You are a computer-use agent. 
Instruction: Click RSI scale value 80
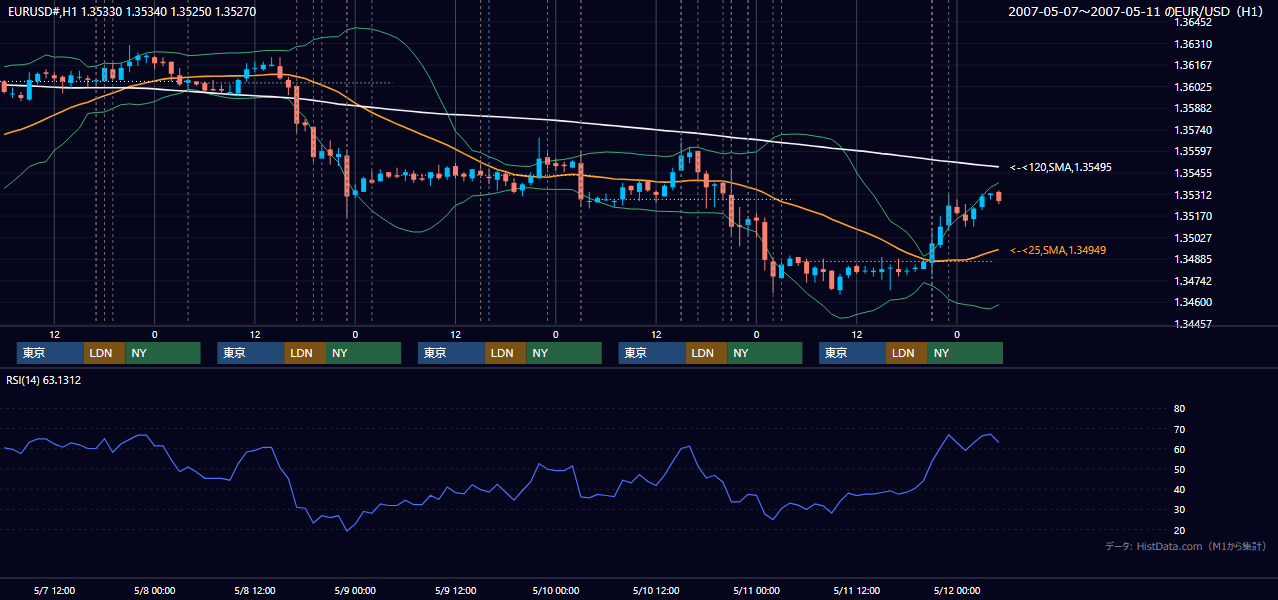pos(1179,409)
